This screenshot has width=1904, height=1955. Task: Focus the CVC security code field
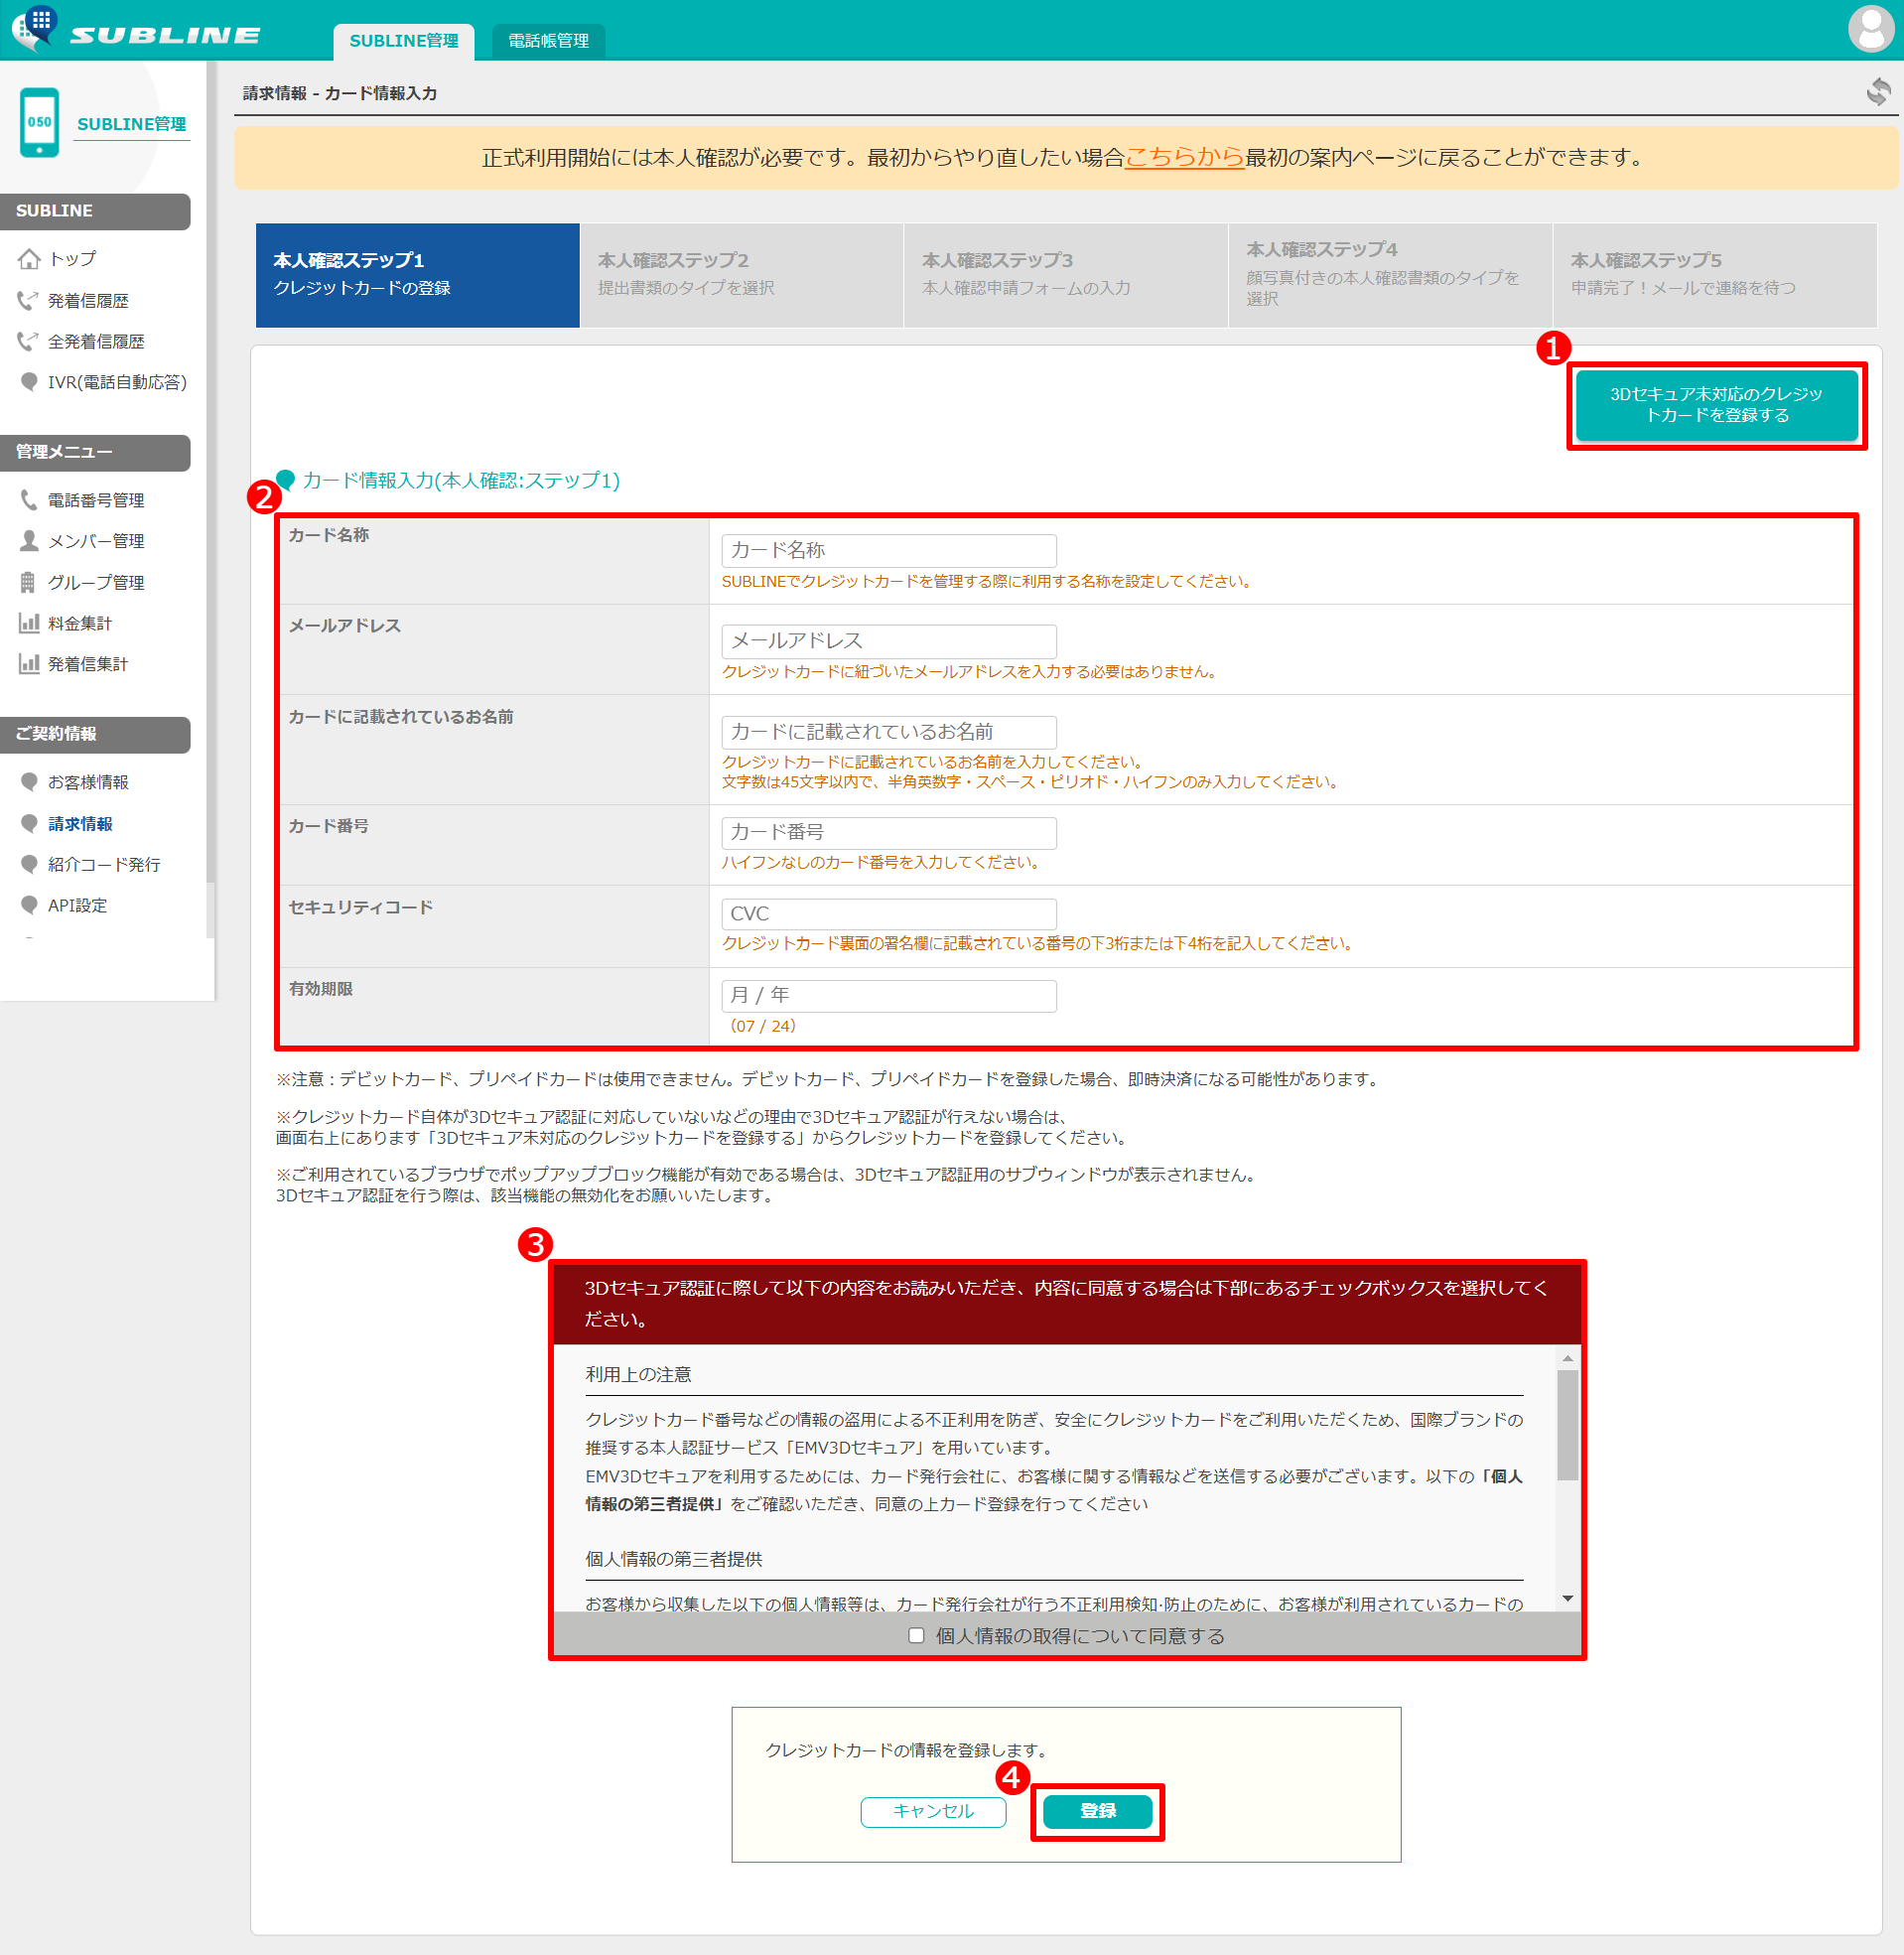click(888, 913)
